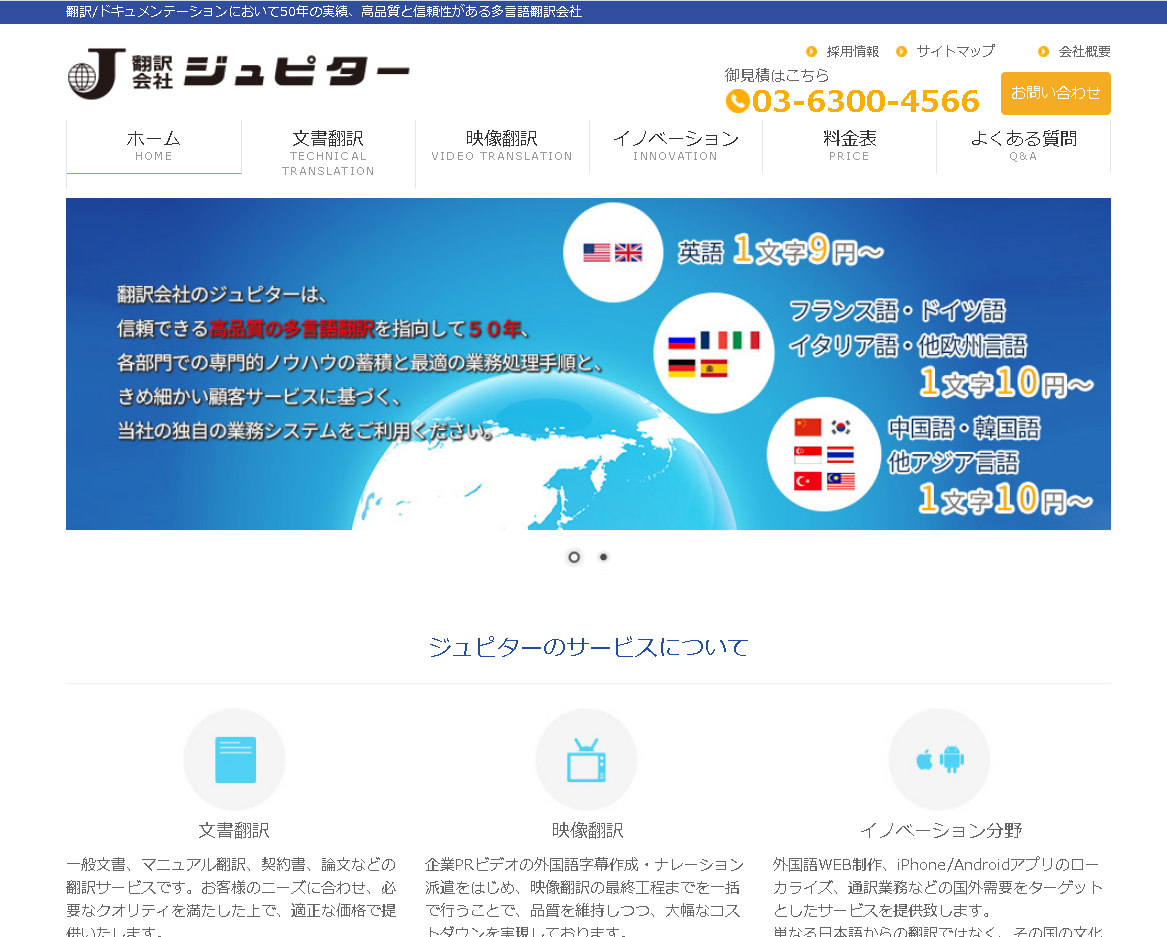Call the phone number 03-6300-4566
The image size is (1167, 937).
(866, 100)
